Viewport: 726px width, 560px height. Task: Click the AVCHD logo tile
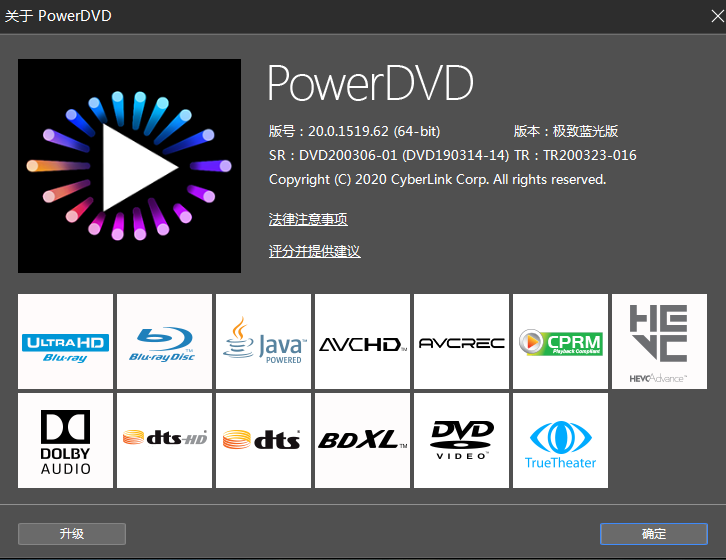point(363,341)
